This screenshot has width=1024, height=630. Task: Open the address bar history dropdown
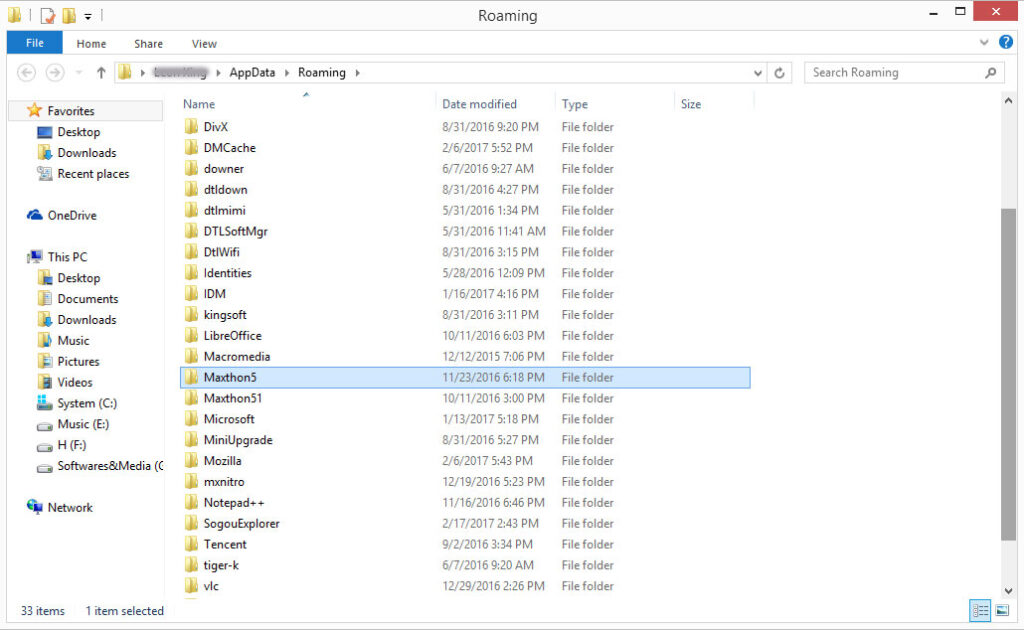click(x=758, y=72)
